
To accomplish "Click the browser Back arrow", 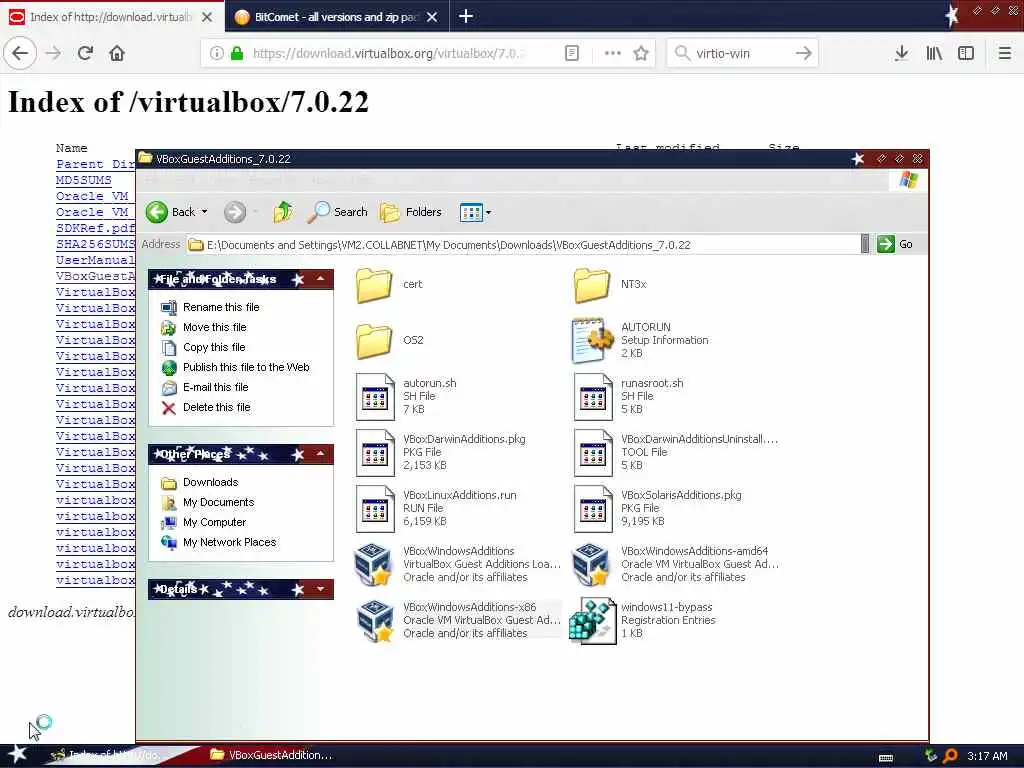I will 20,53.
